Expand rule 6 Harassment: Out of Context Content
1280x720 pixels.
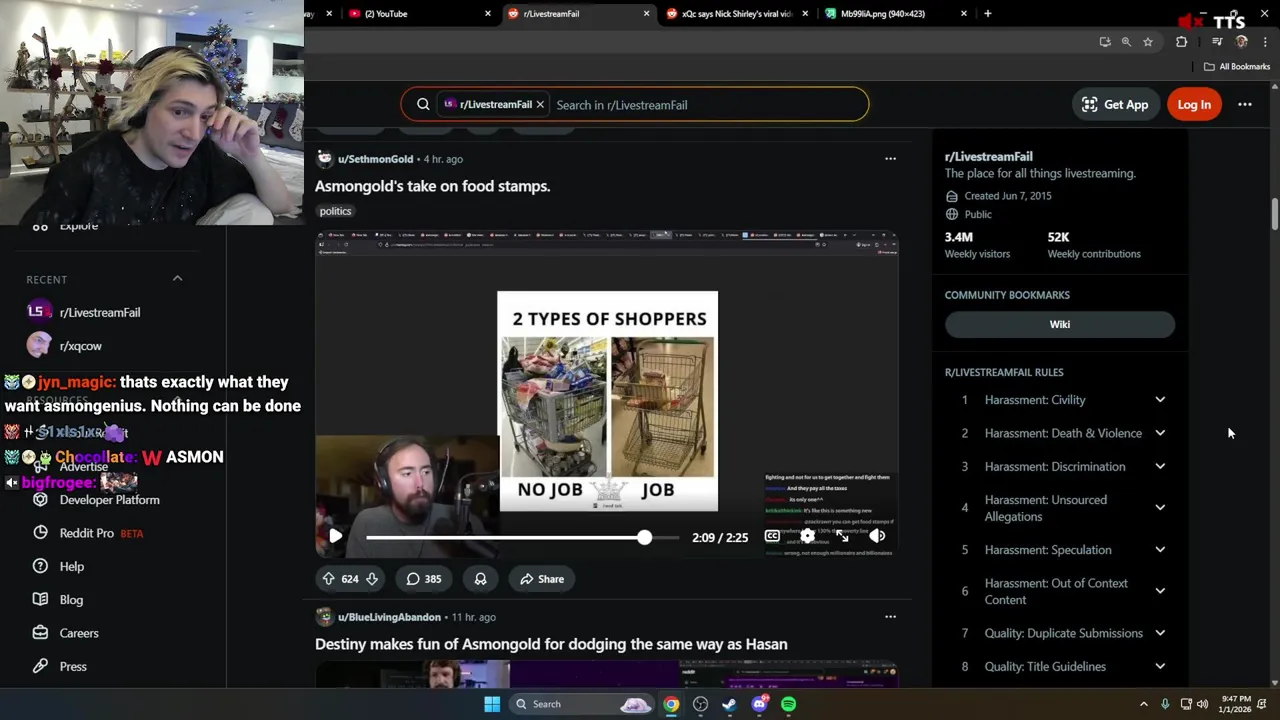1160,591
